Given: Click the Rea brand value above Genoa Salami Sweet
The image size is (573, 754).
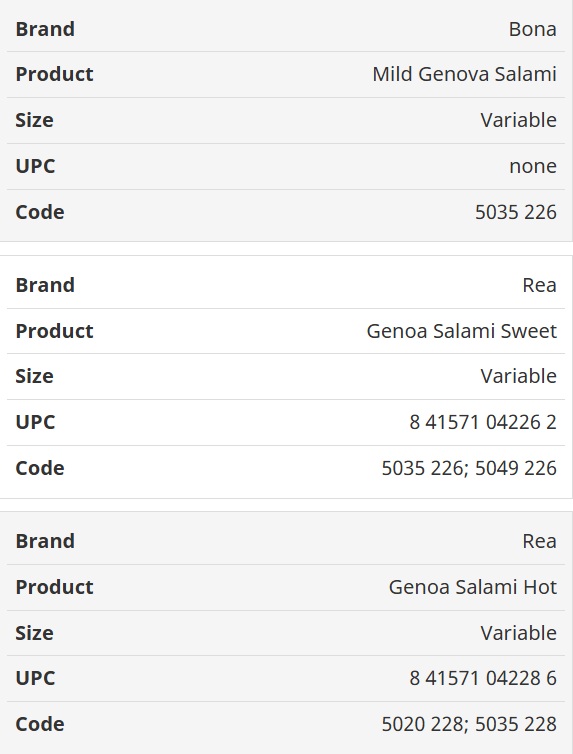Looking at the screenshot, I should click(539, 285).
